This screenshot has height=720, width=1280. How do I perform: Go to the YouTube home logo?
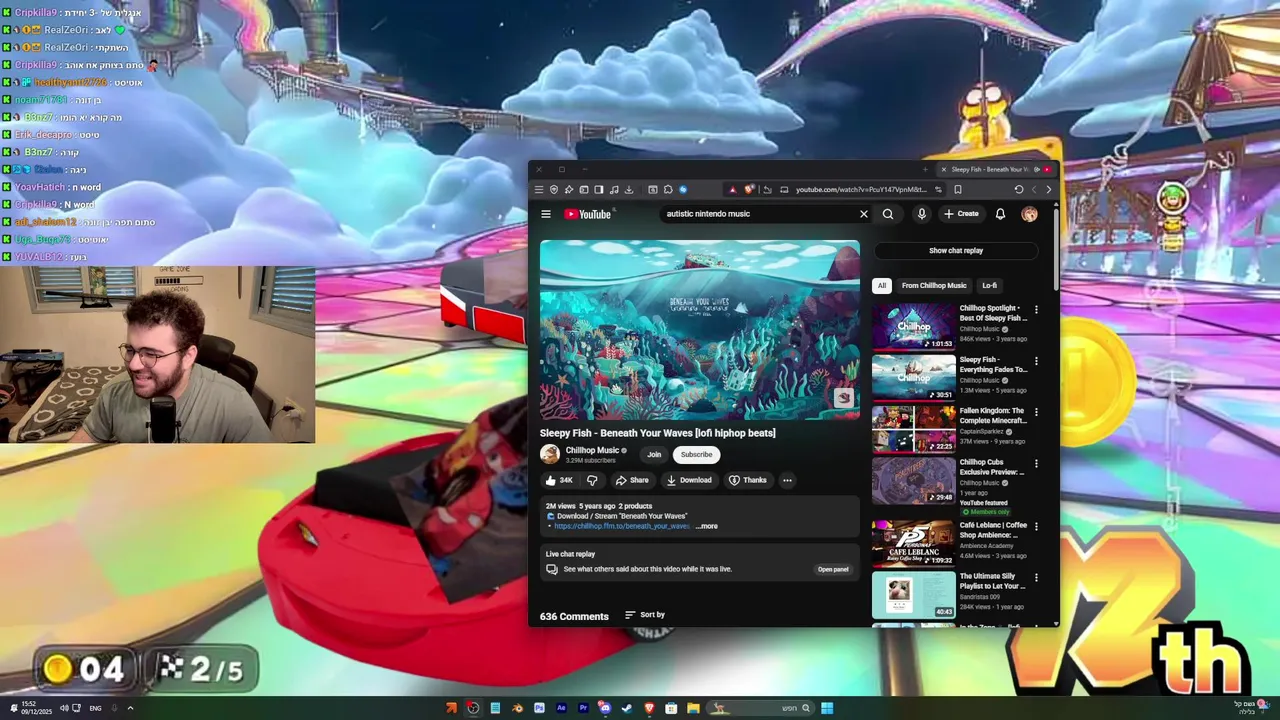tap(588, 214)
